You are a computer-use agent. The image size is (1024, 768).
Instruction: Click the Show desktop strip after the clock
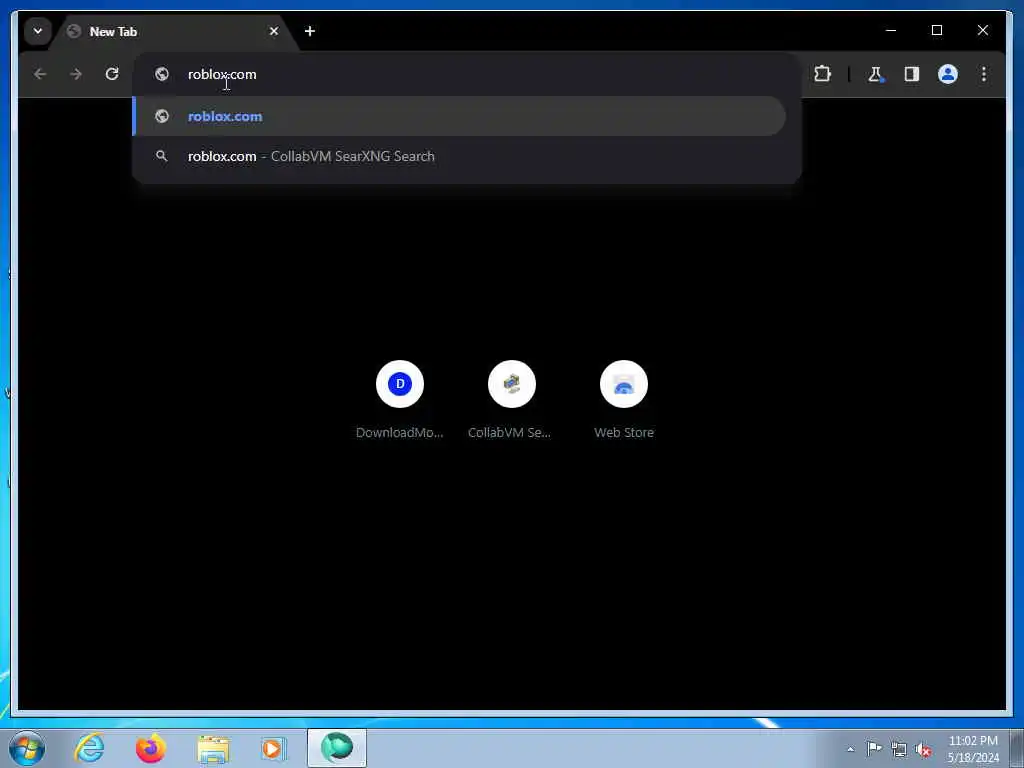click(1017, 748)
